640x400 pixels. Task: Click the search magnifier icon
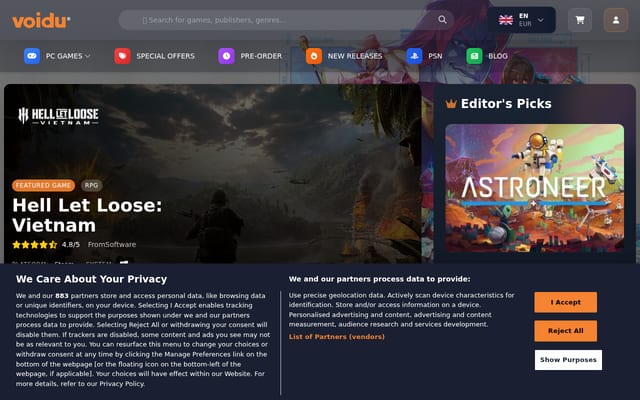coord(442,20)
